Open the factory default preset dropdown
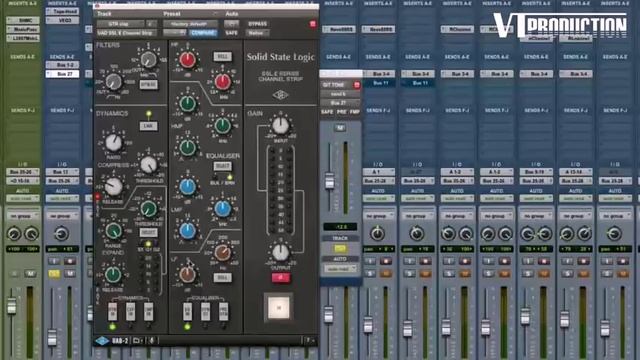The width and height of the screenshot is (640, 360). pyautogui.click(x=190, y=24)
